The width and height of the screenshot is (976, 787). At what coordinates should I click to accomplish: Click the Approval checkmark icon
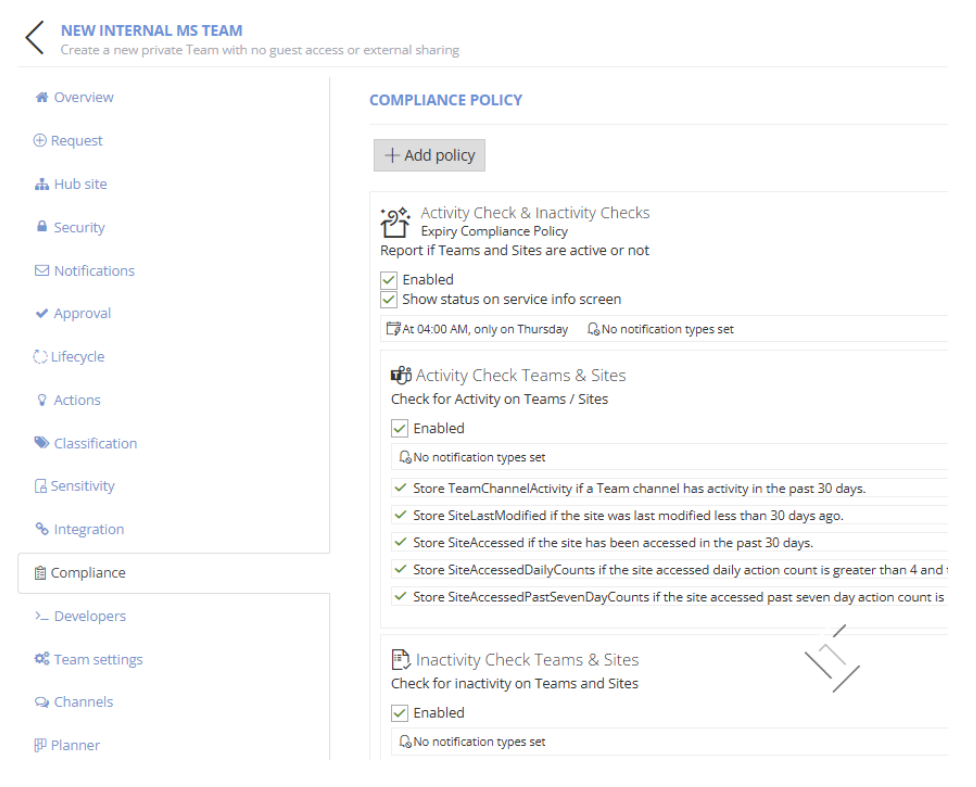42,313
